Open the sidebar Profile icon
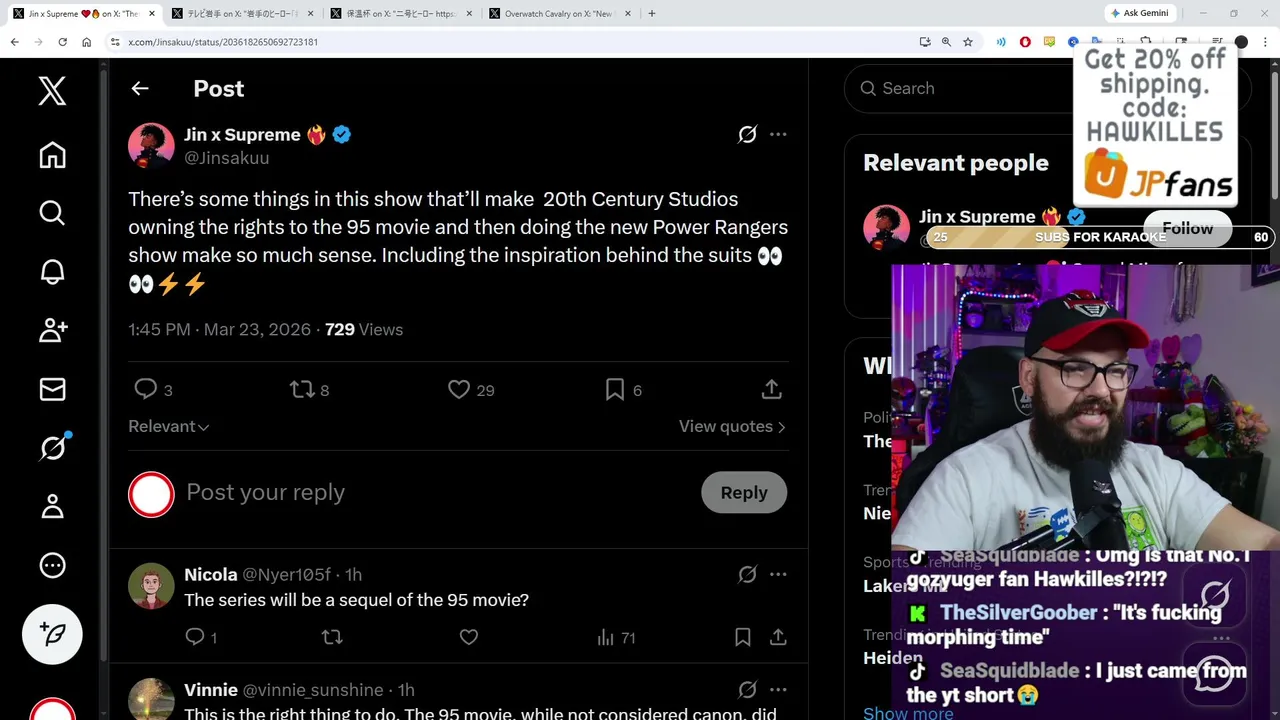The image size is (1280, 720). tap(52, 507)
